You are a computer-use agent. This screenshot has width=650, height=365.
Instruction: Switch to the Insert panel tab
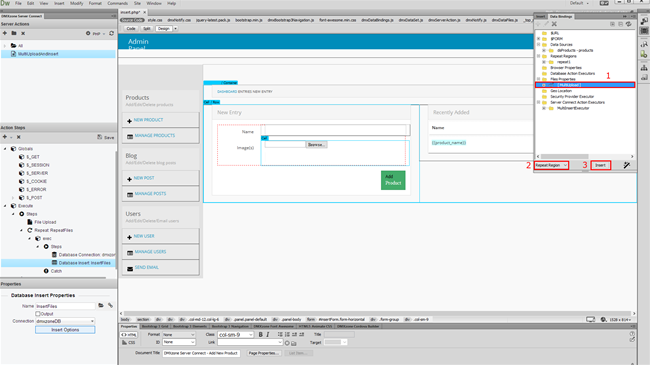point(541,17)
